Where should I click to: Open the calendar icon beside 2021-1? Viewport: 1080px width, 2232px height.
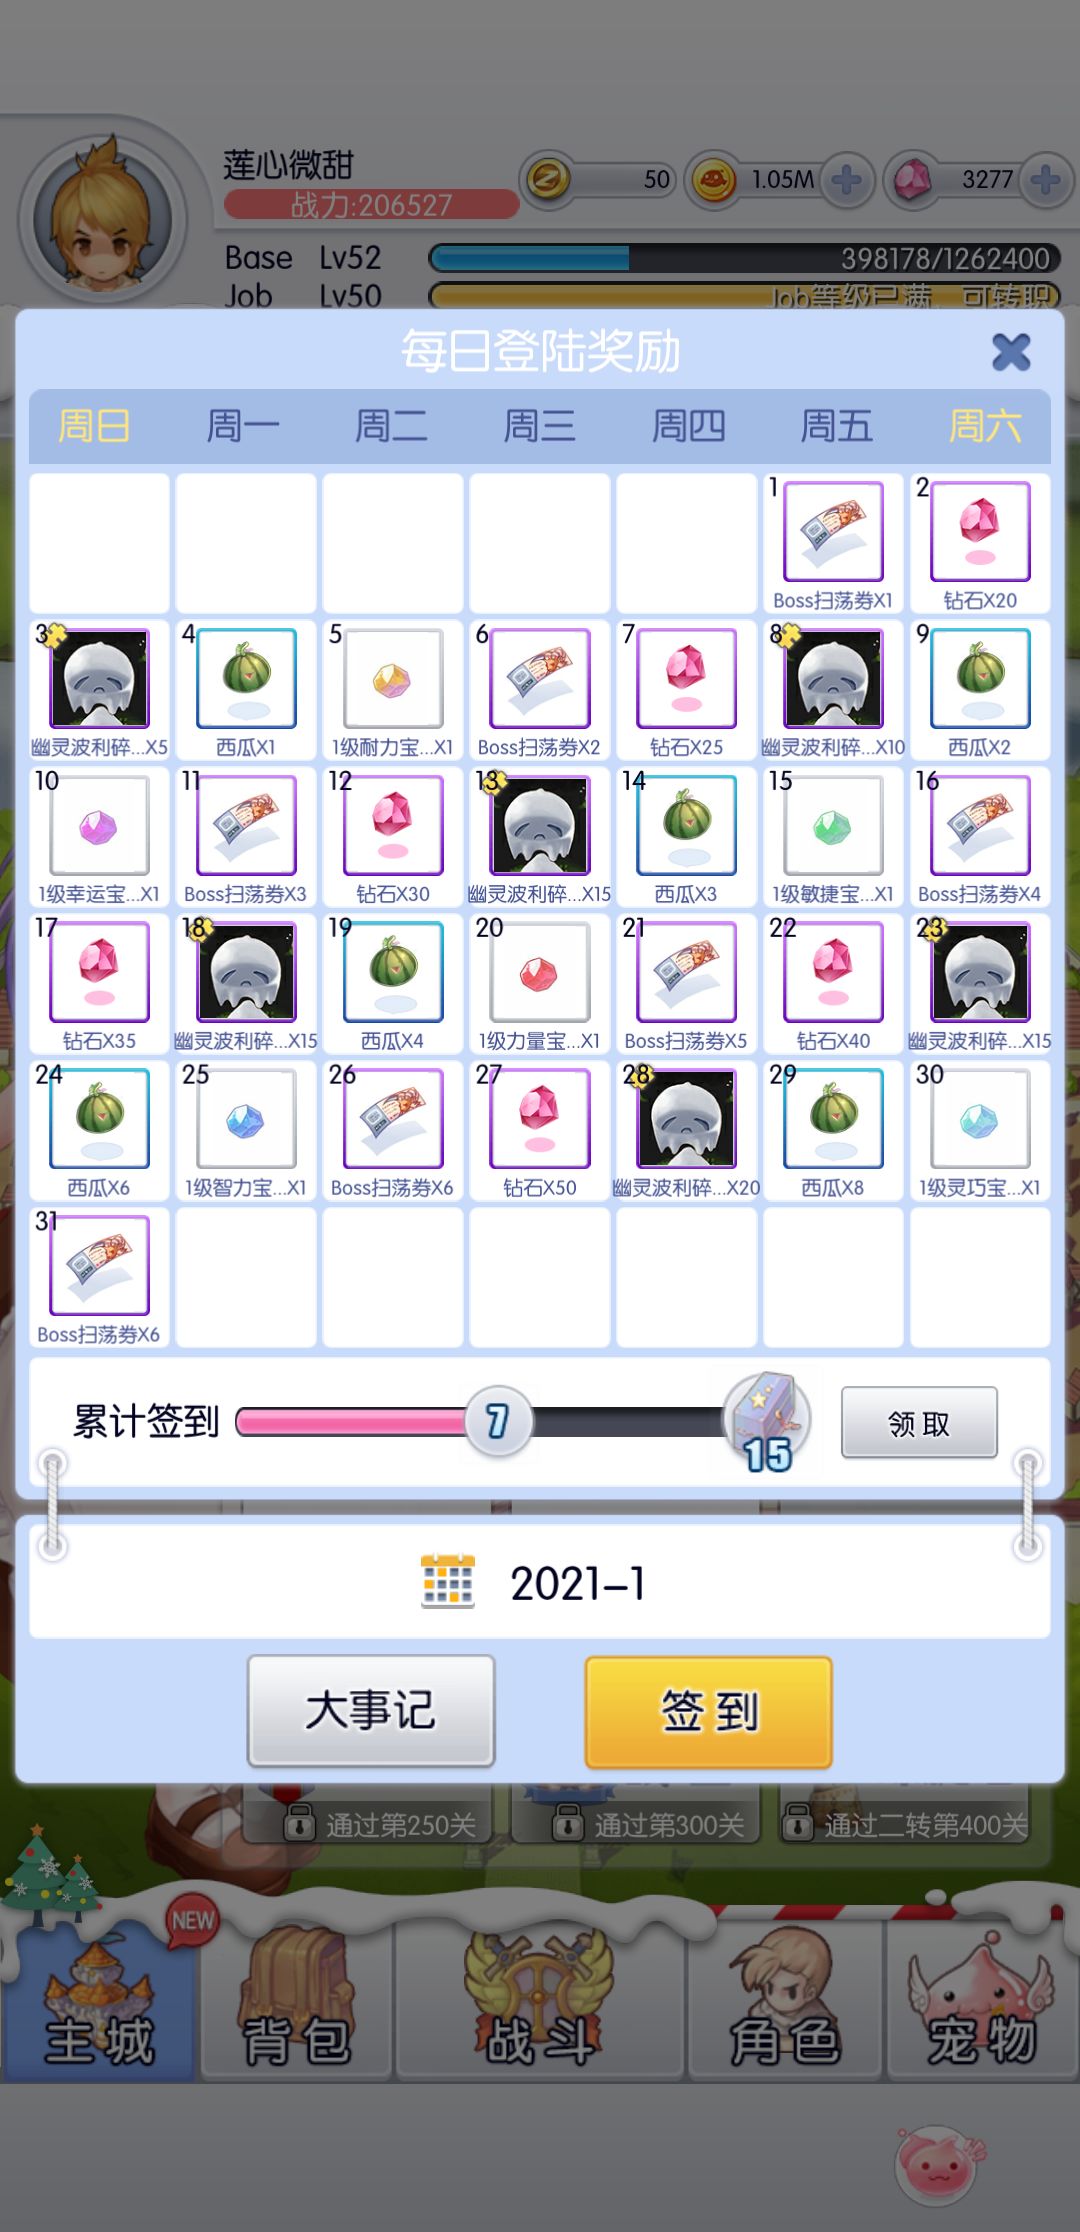click(x=448, y=1581)
